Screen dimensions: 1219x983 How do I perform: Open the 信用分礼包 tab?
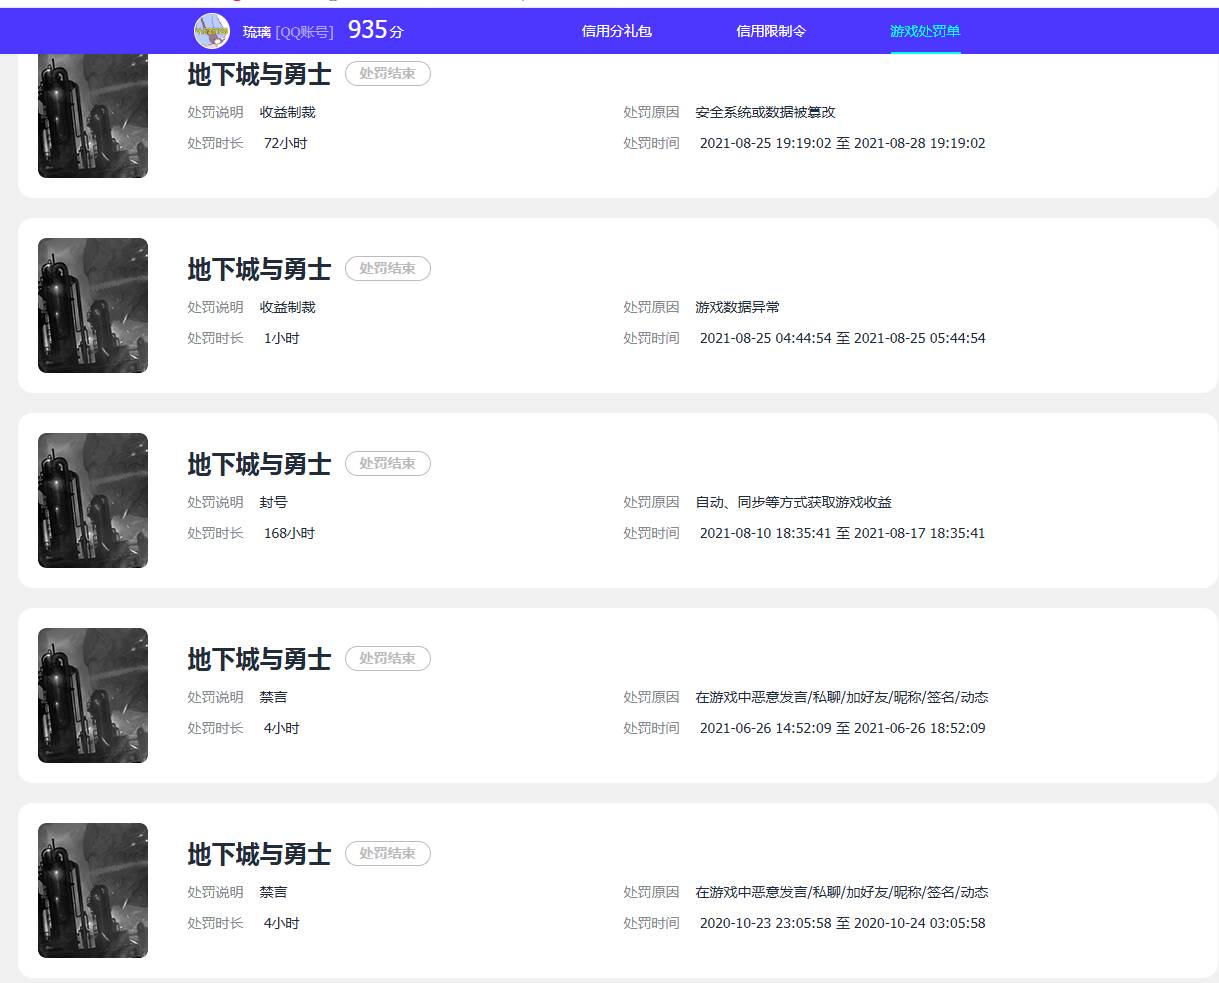point(616,31)
